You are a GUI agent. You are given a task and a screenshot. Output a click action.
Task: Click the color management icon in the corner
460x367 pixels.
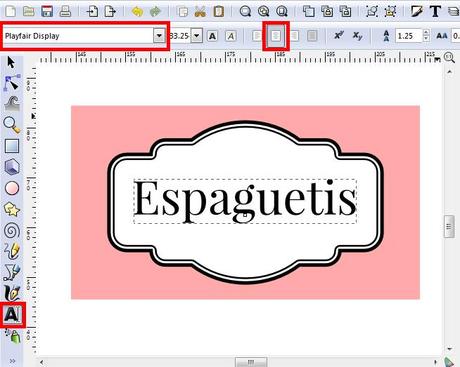(450, 362)
